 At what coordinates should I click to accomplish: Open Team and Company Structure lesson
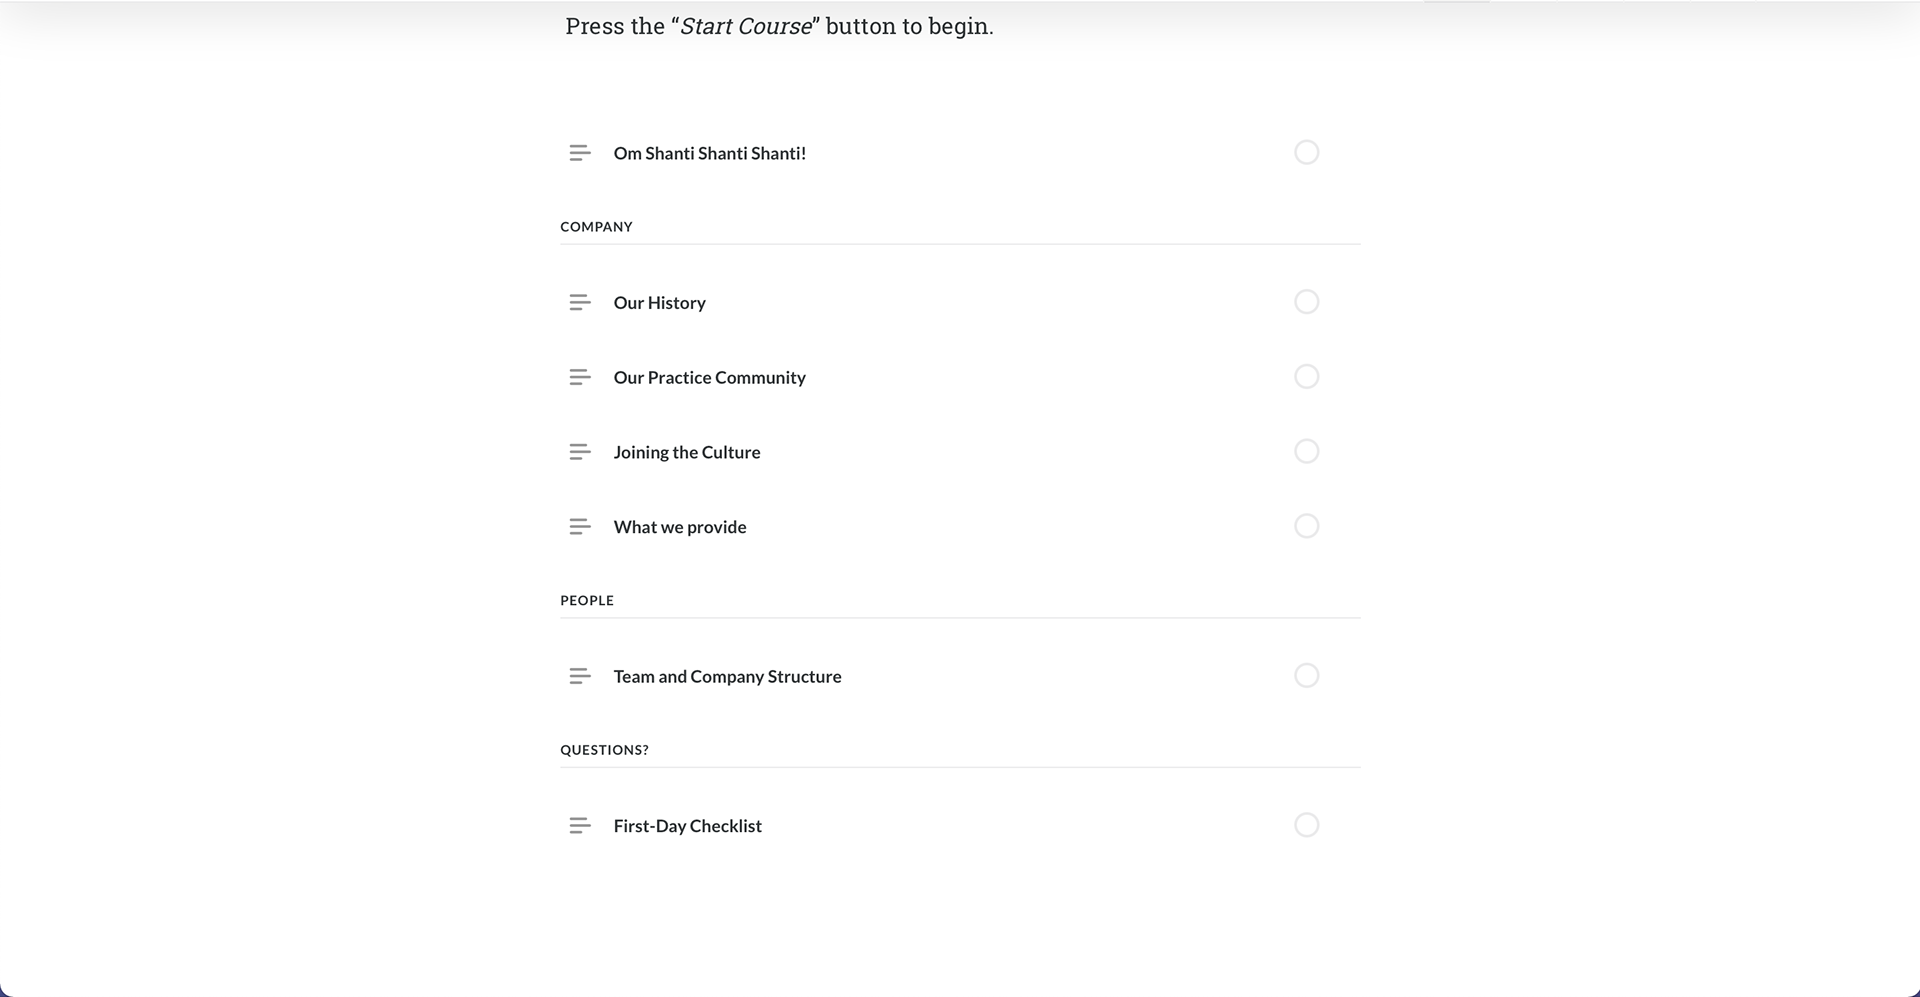pyautogui.click(x=727, y=677)
